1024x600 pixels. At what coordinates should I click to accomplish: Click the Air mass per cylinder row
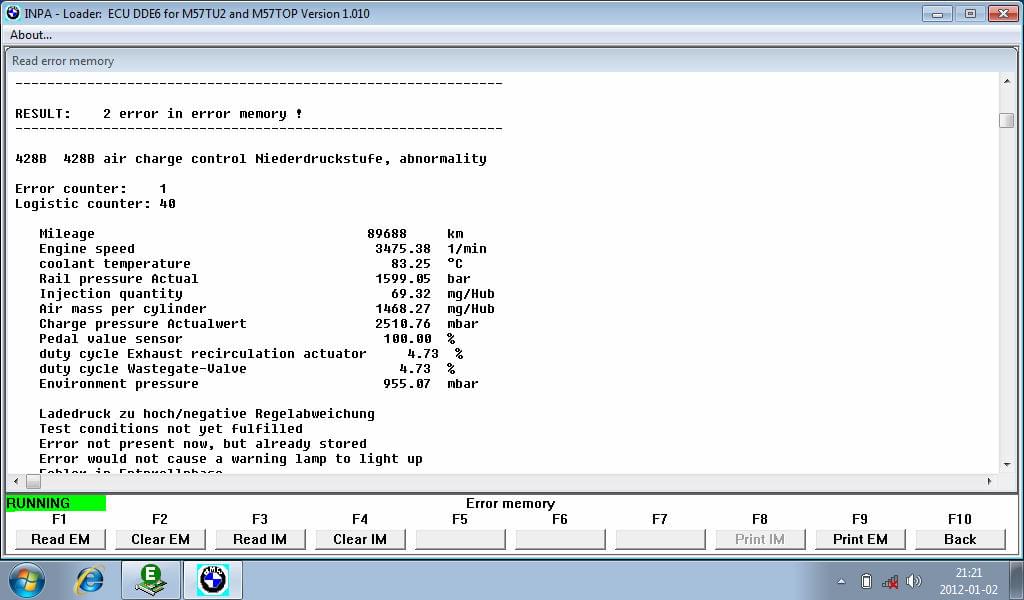tap(266, 309)
